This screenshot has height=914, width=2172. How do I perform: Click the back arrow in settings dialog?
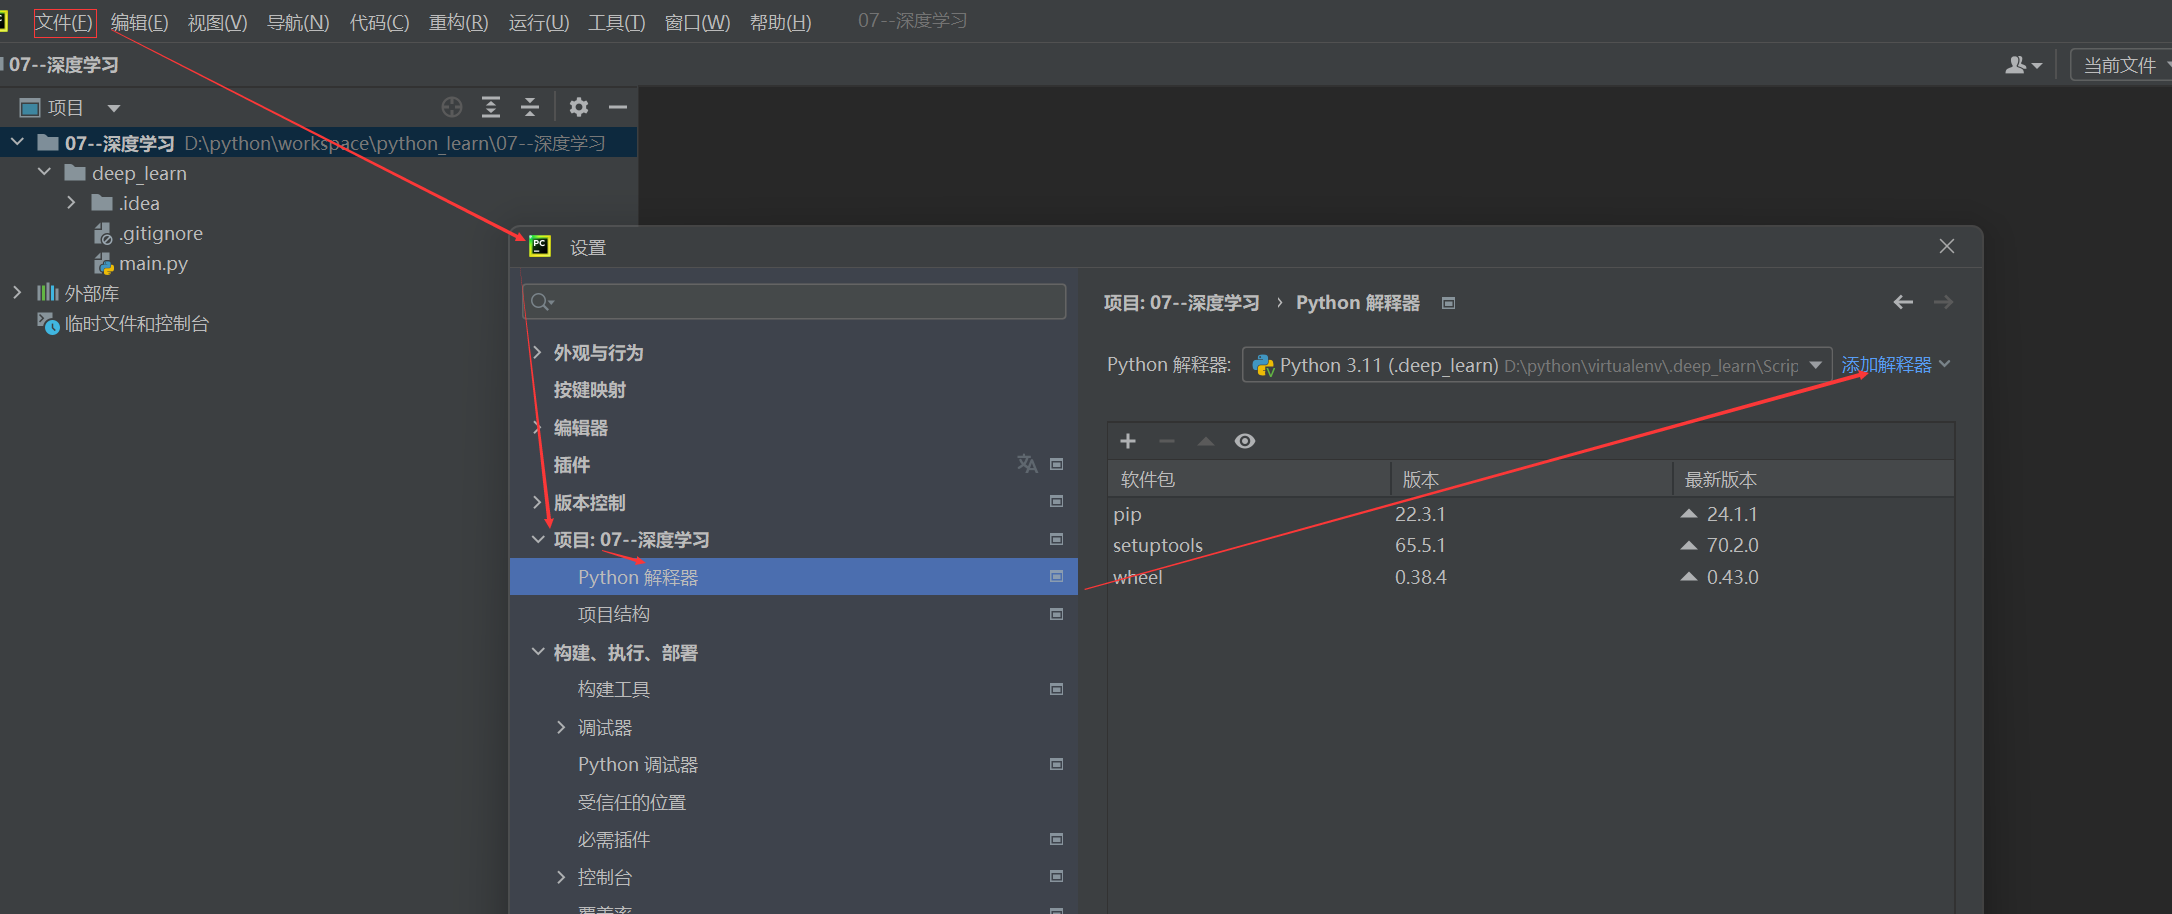tap(1903, 302)
